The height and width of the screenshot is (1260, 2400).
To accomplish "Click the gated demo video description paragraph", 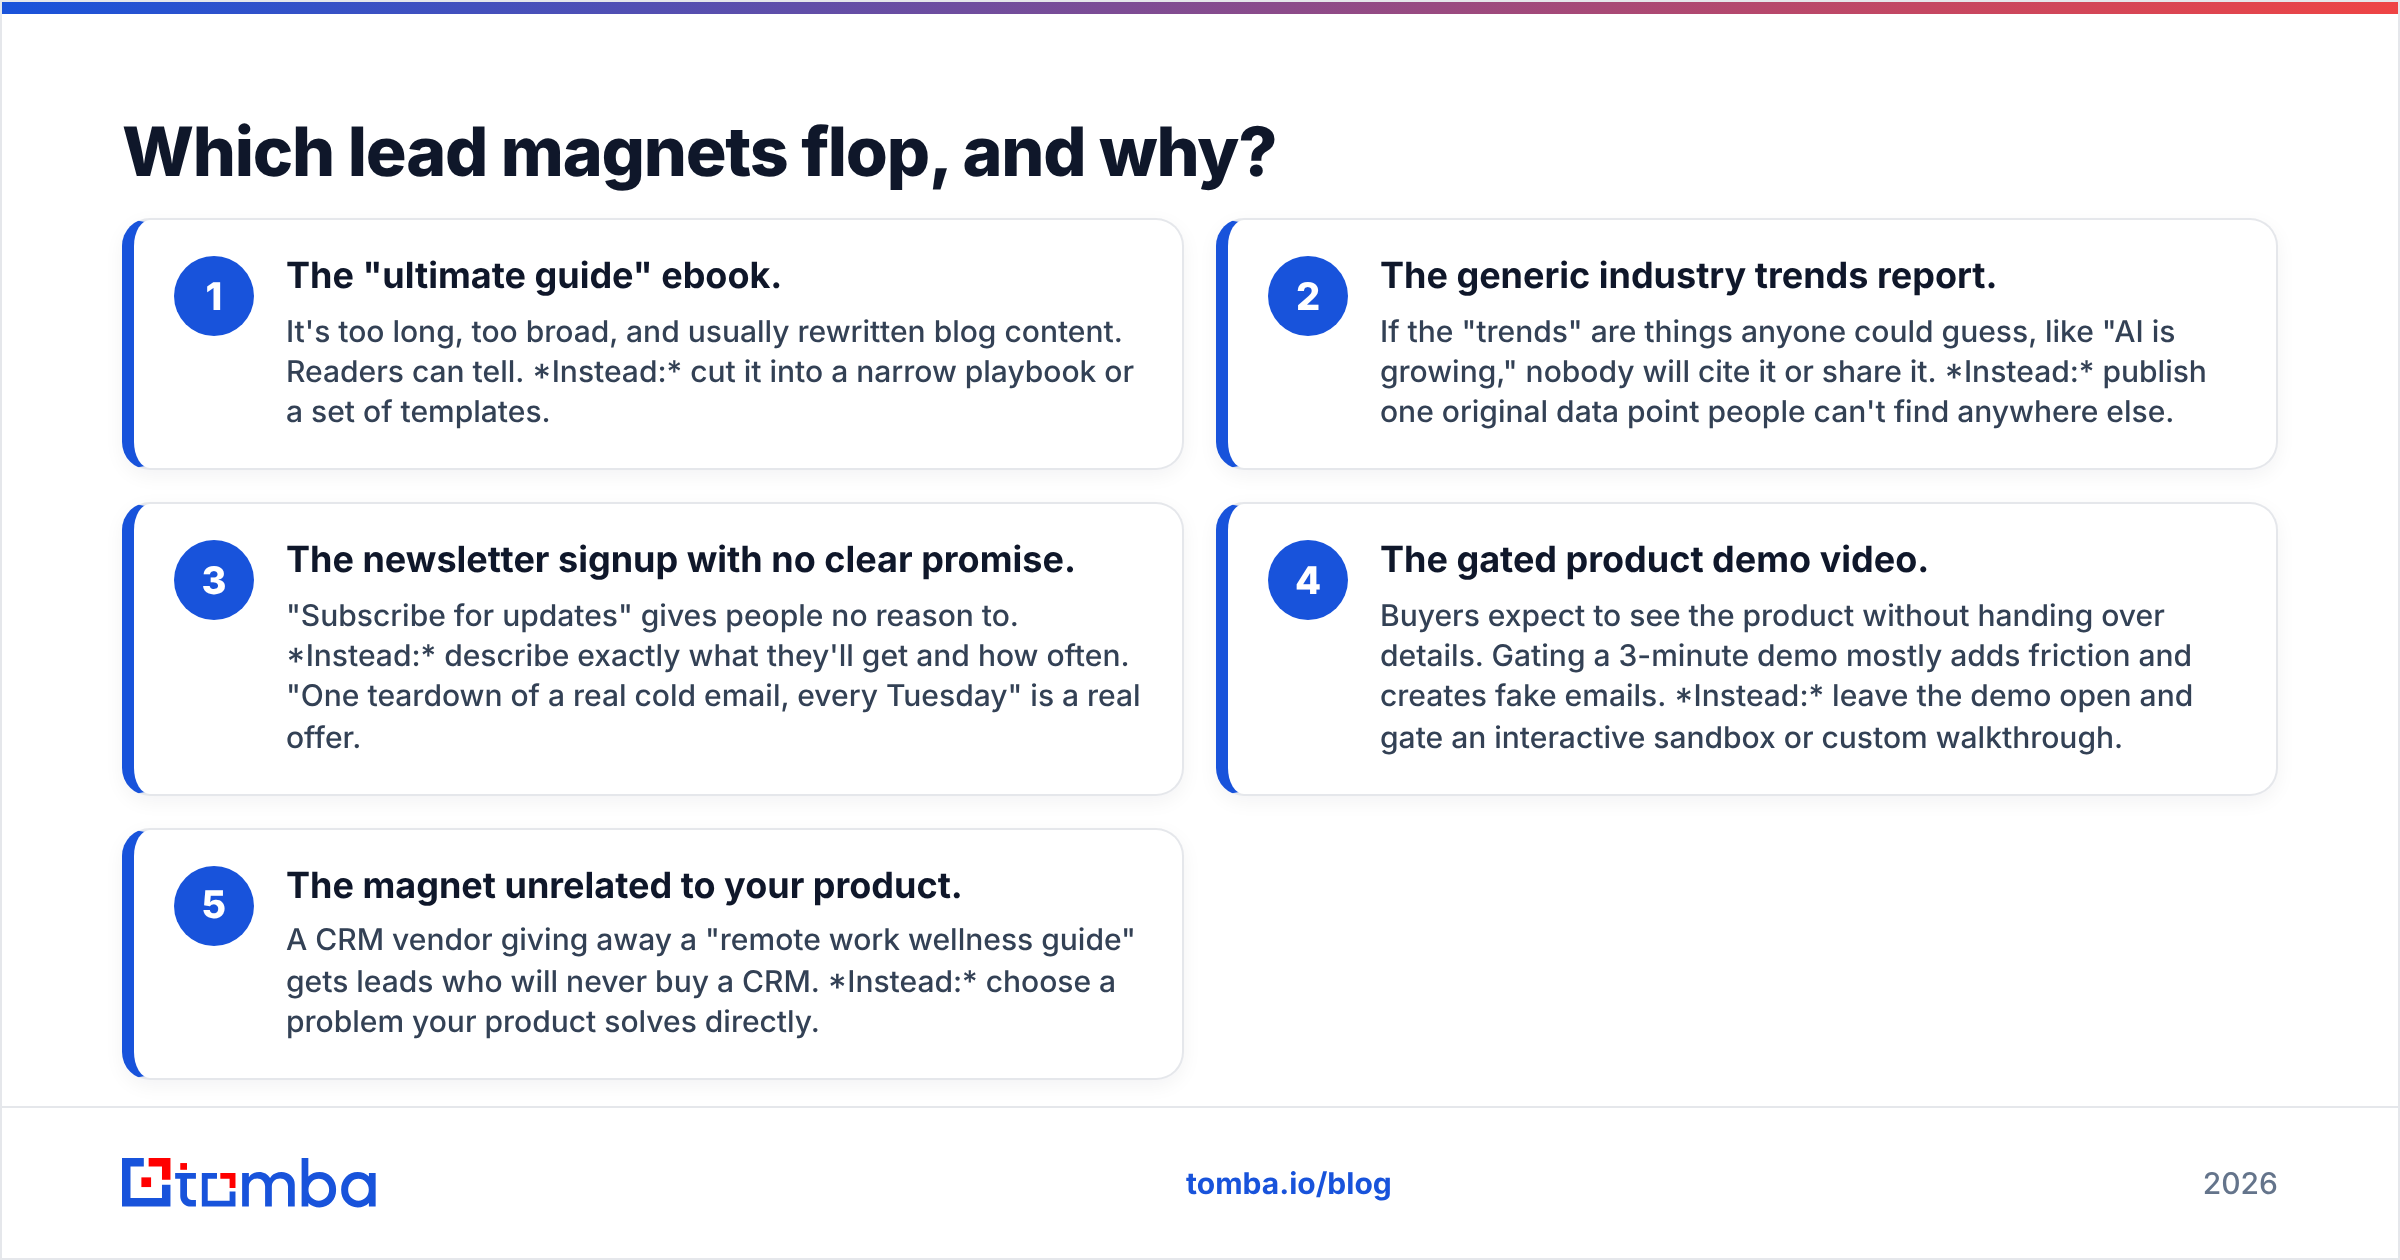I will pyautogui.click(x=1786, y=676).
